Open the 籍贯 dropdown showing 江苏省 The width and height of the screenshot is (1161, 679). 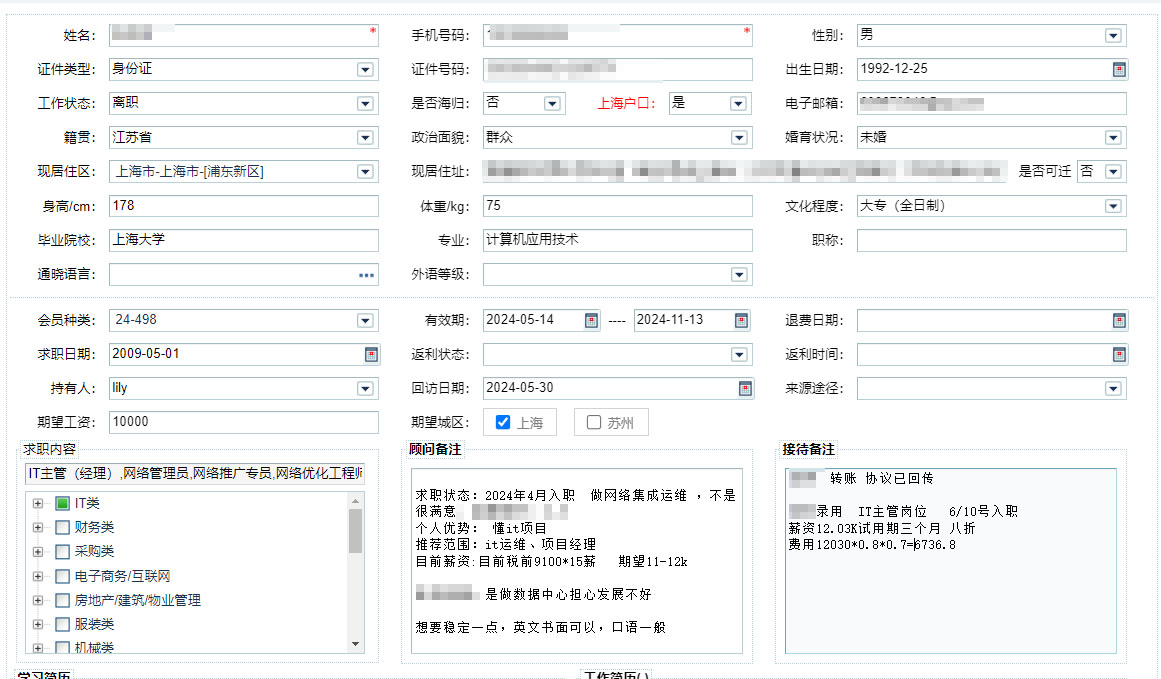365,138
